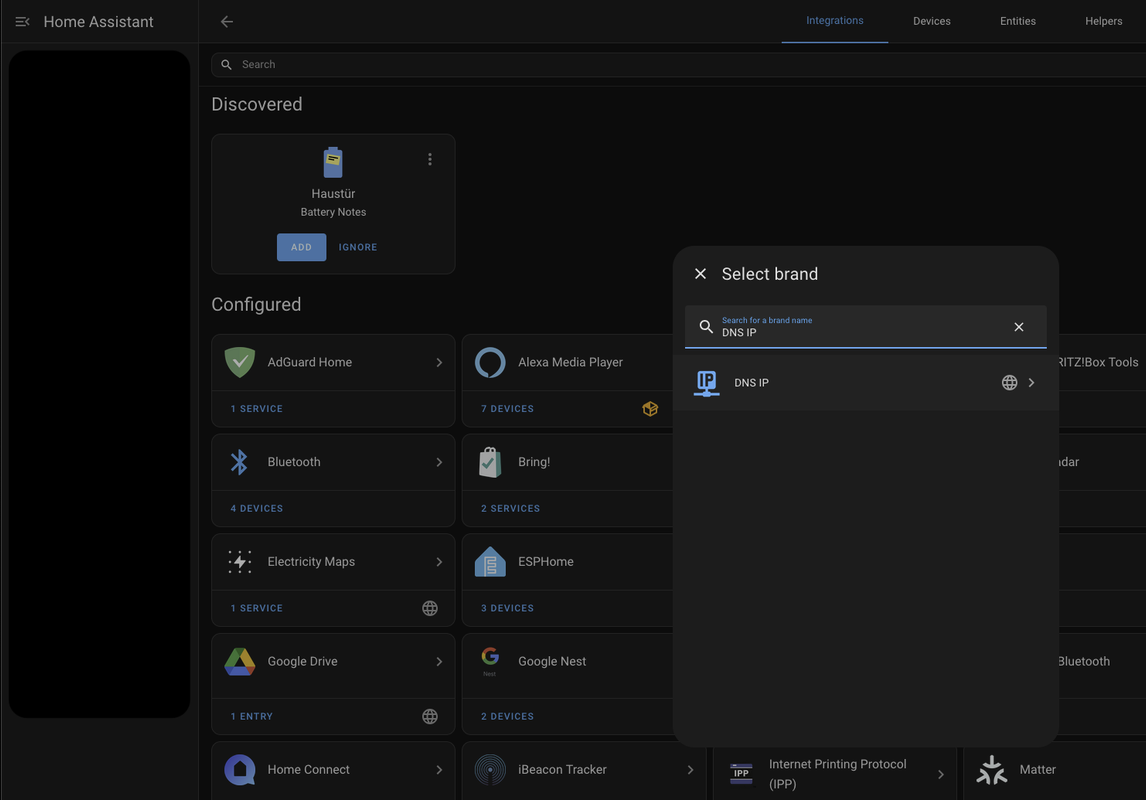Click the Bring! shopping bag icon

490,462
